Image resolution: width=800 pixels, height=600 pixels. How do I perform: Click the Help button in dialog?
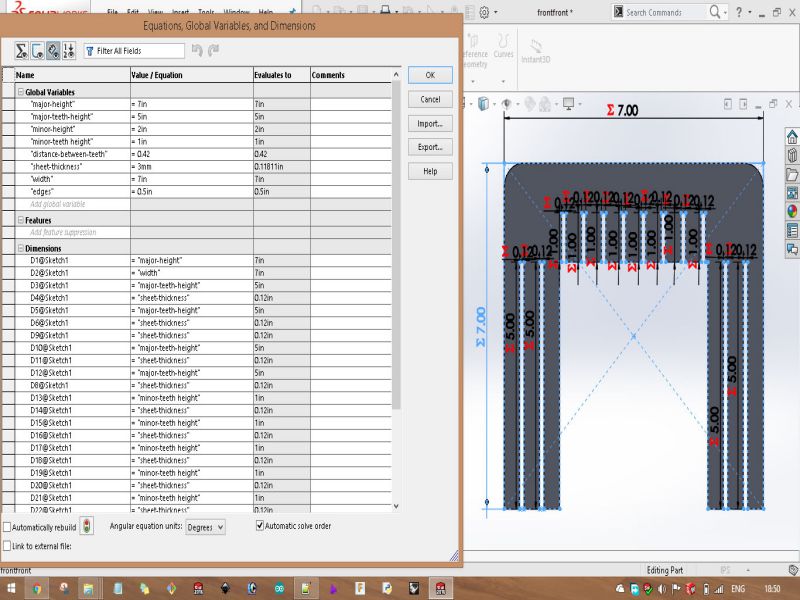pos(430,171)
